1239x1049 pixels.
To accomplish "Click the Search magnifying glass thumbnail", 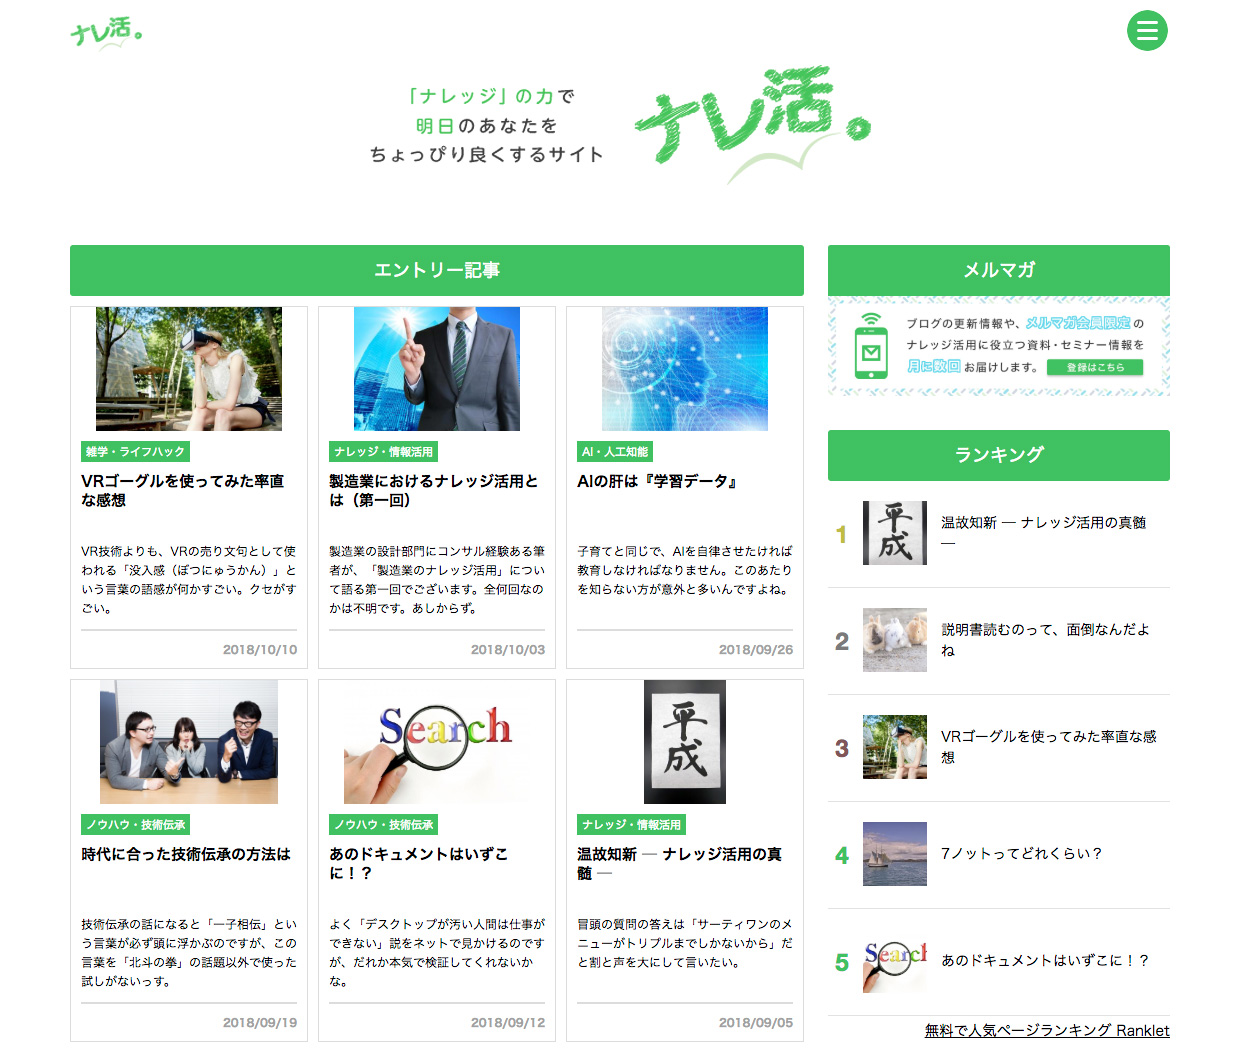I will pos(437,742).
